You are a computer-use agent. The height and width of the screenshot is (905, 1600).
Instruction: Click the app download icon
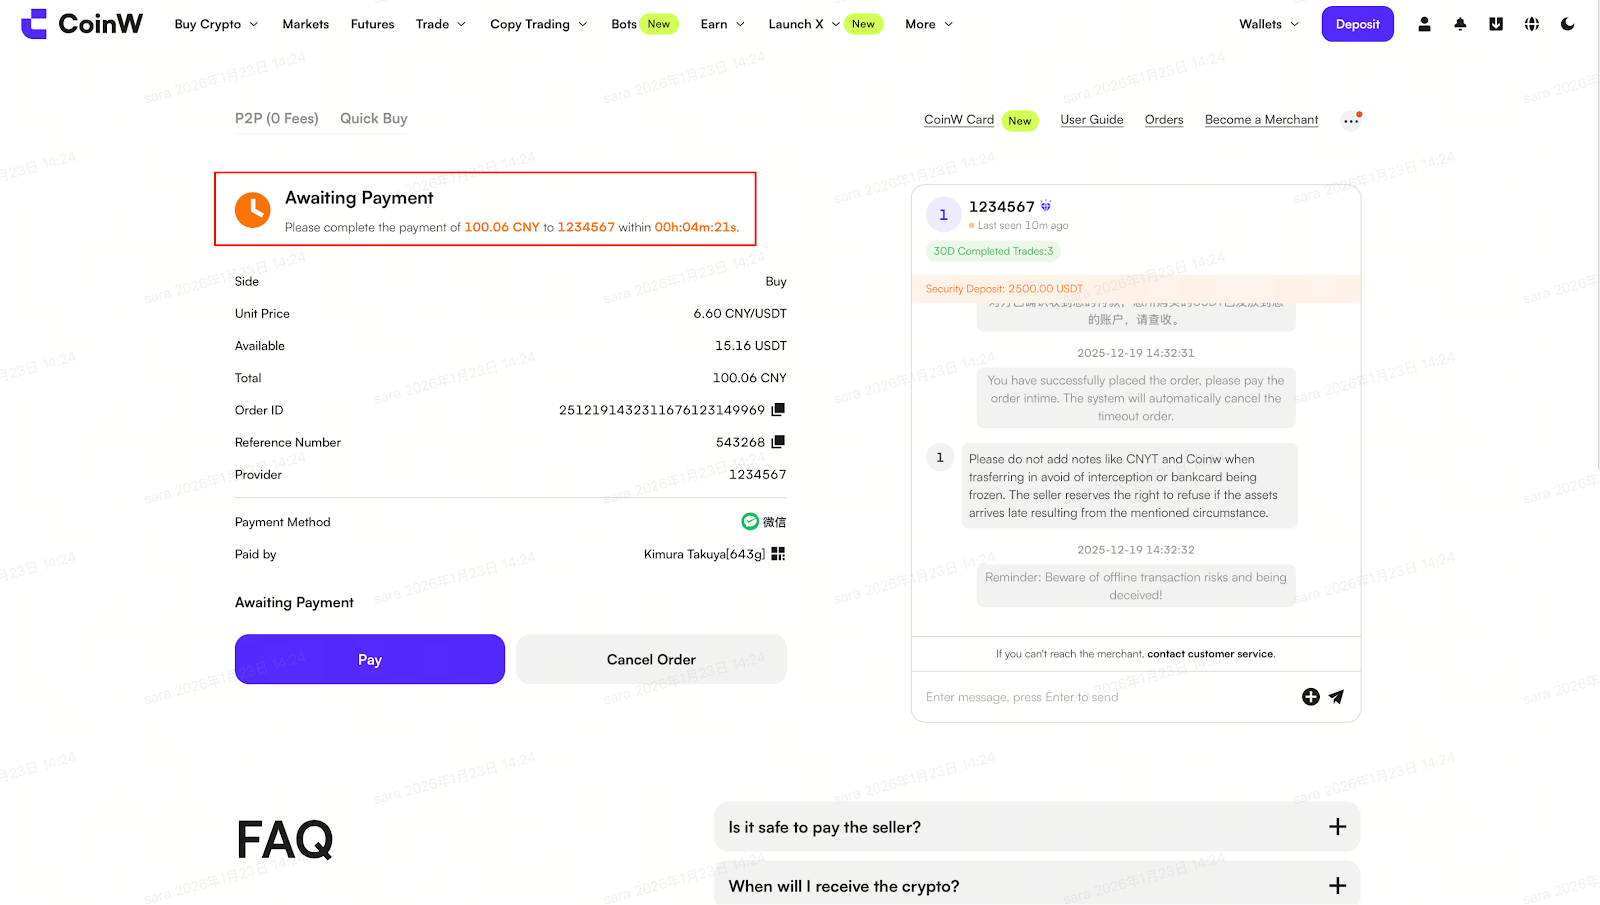(x=1496, y=24)
